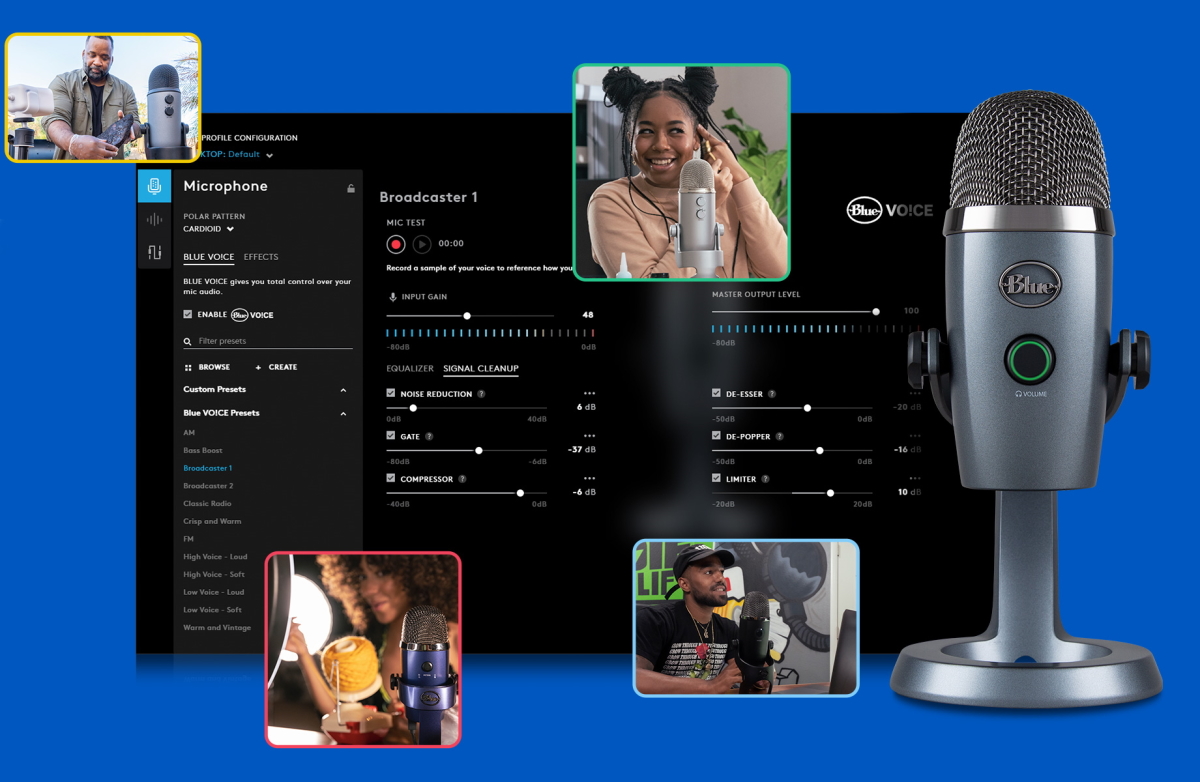Click the magnifier icon in Filter presets
This screenshot has height=782, width=1200.
(187, 342)
